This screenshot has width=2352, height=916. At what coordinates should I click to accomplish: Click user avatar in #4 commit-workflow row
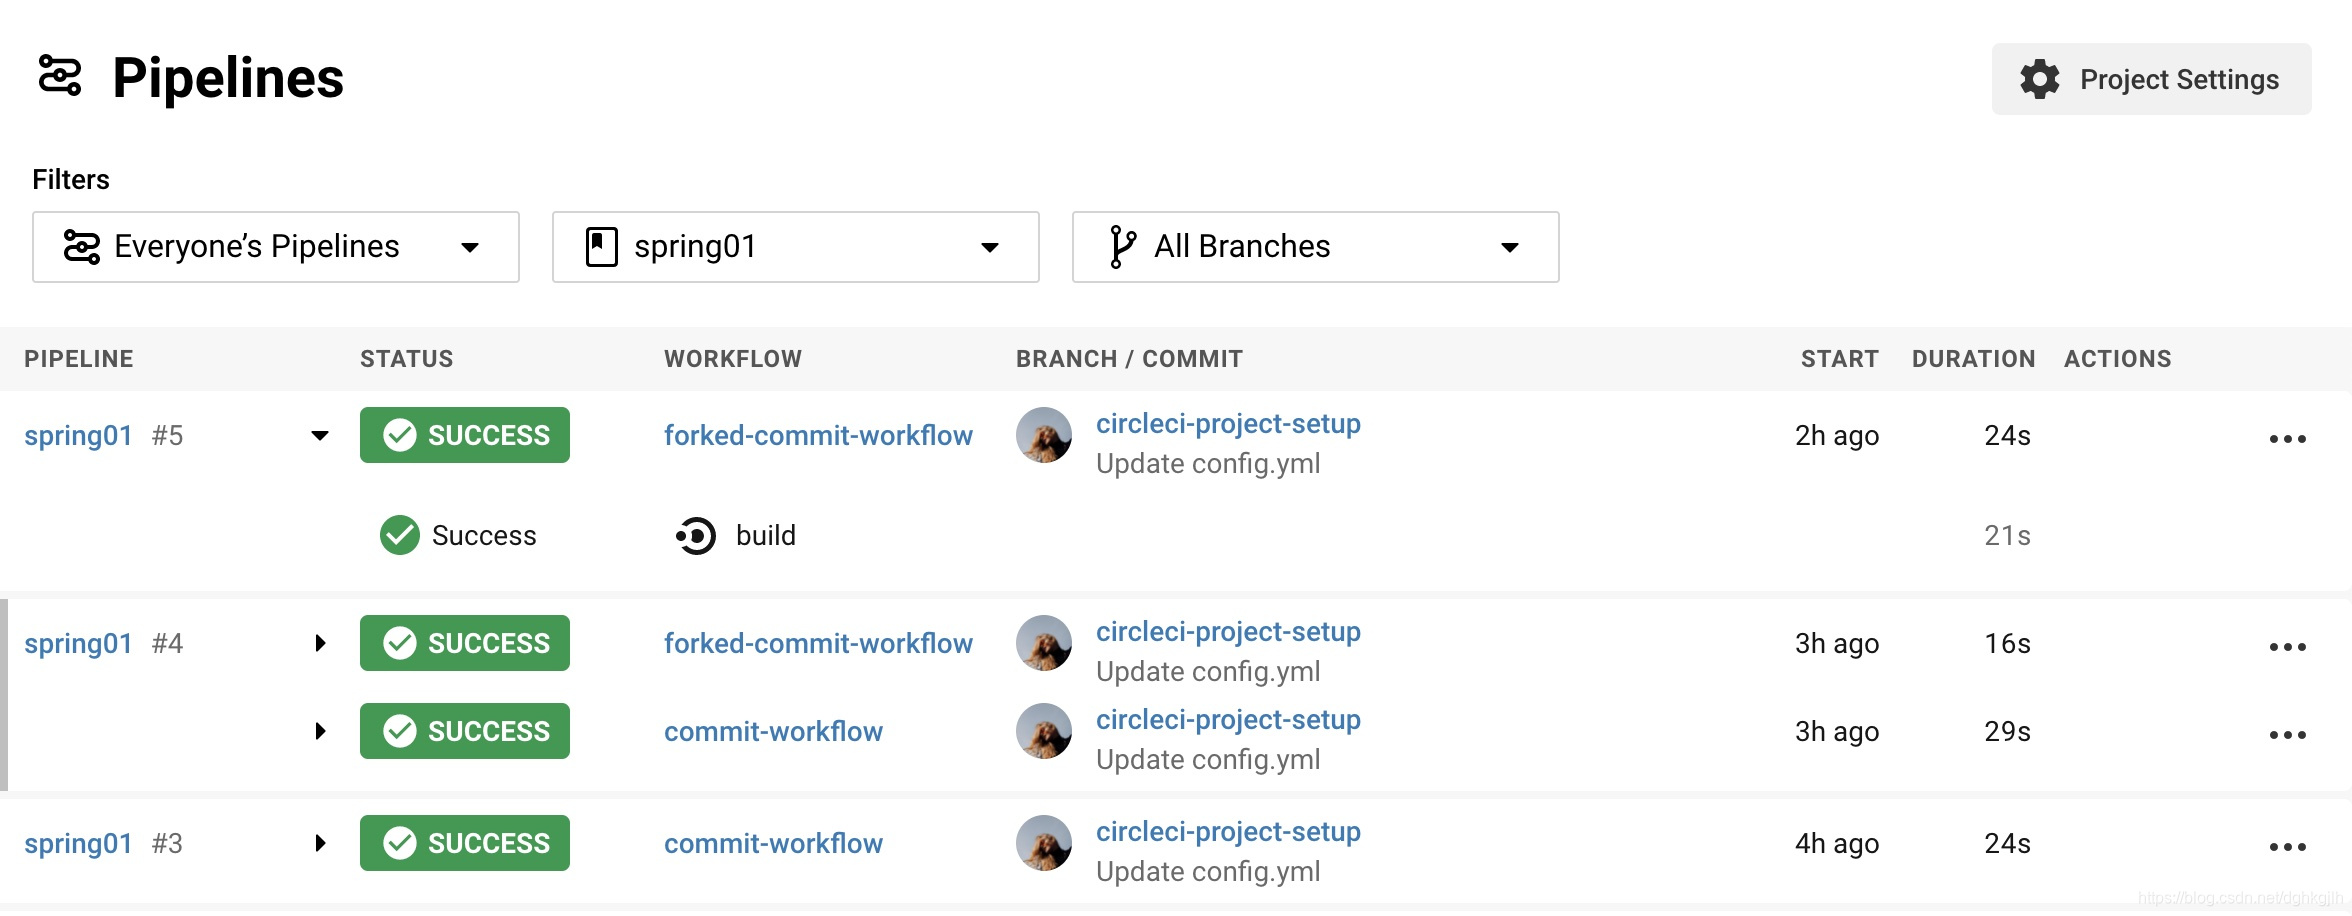[1044, 731]
